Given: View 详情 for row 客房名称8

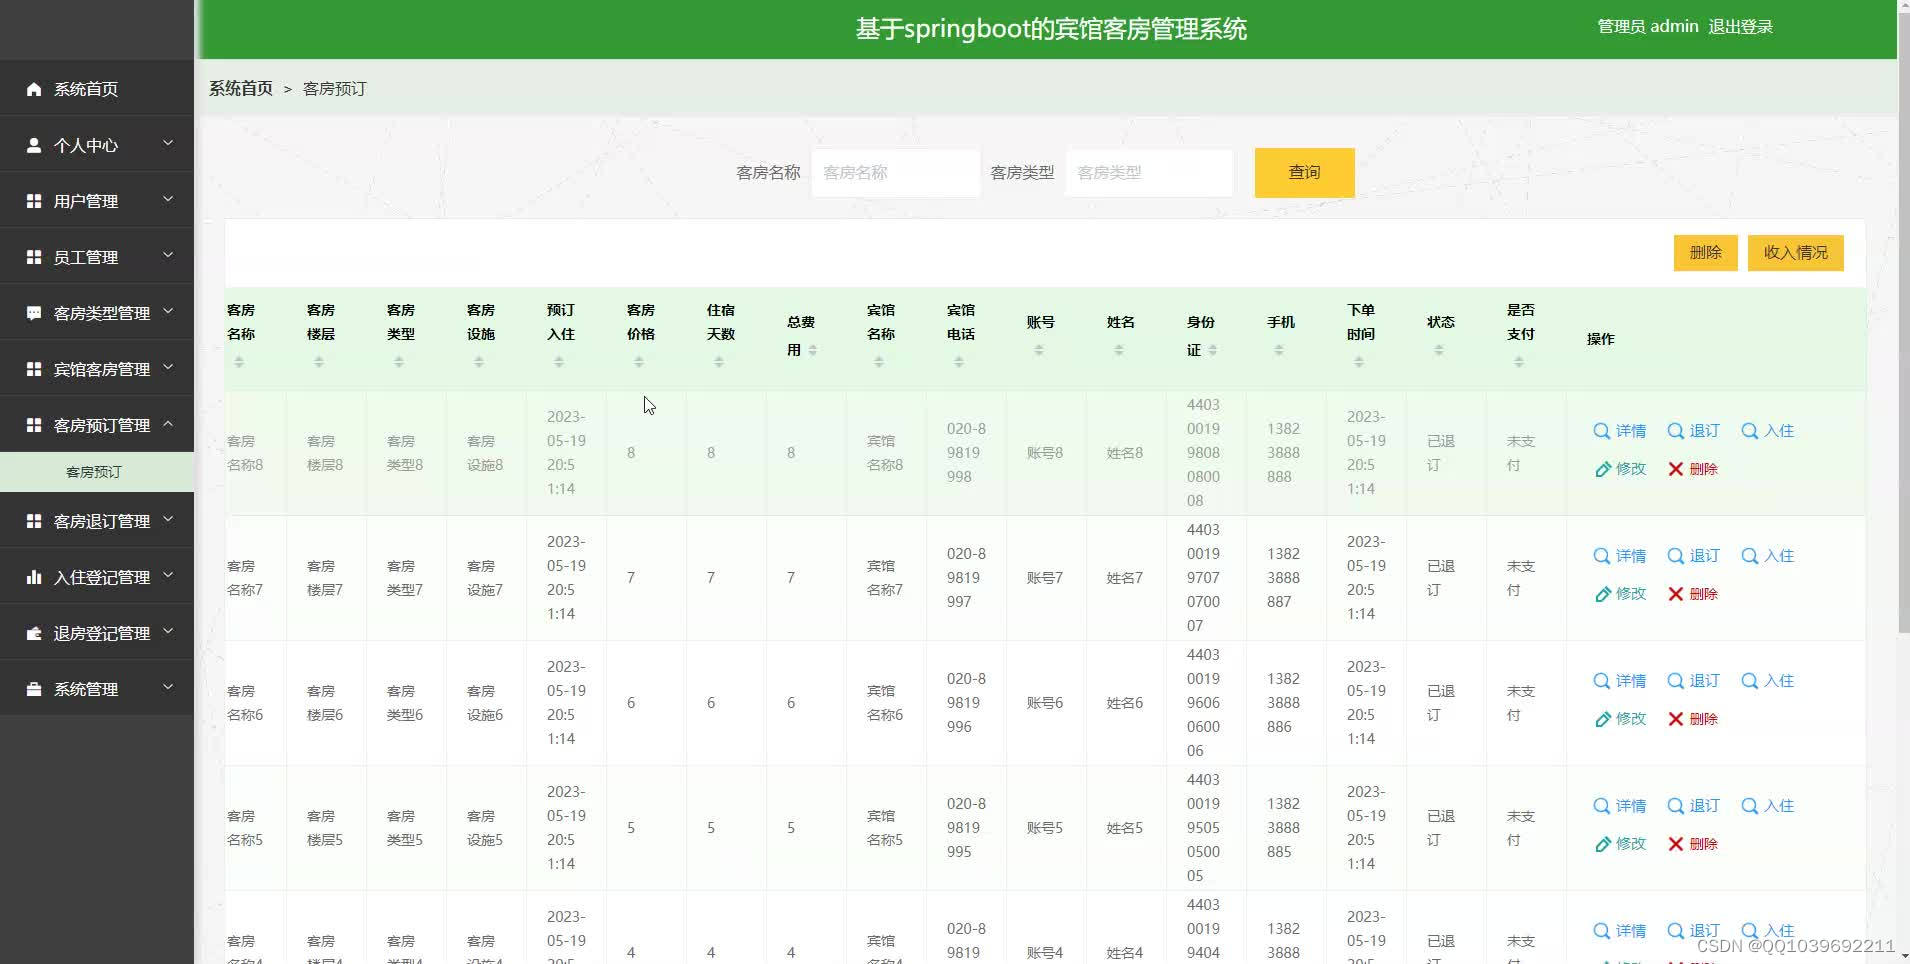Looking at the screenshot, I should tap(1620, 431).
